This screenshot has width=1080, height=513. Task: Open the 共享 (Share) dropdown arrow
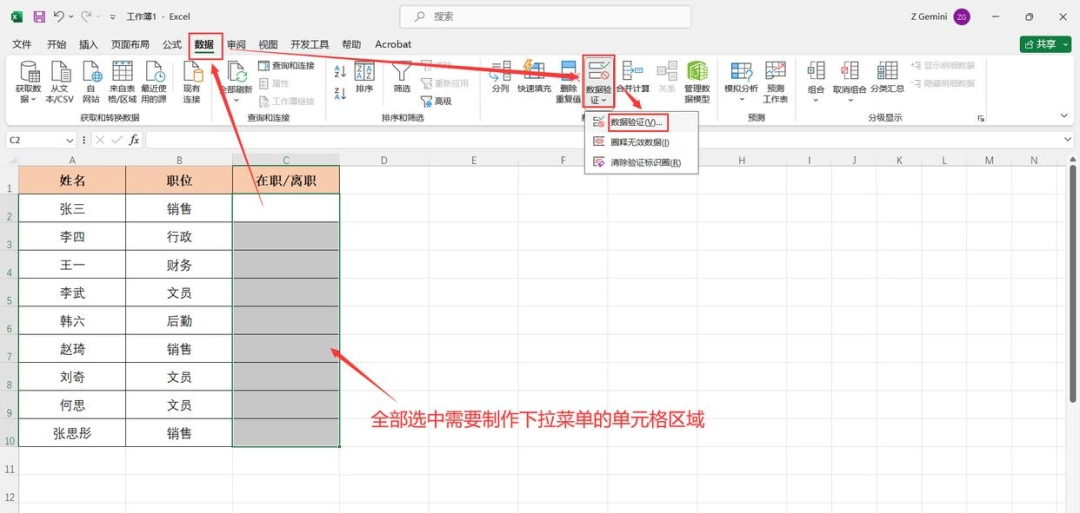[1065, 44]
